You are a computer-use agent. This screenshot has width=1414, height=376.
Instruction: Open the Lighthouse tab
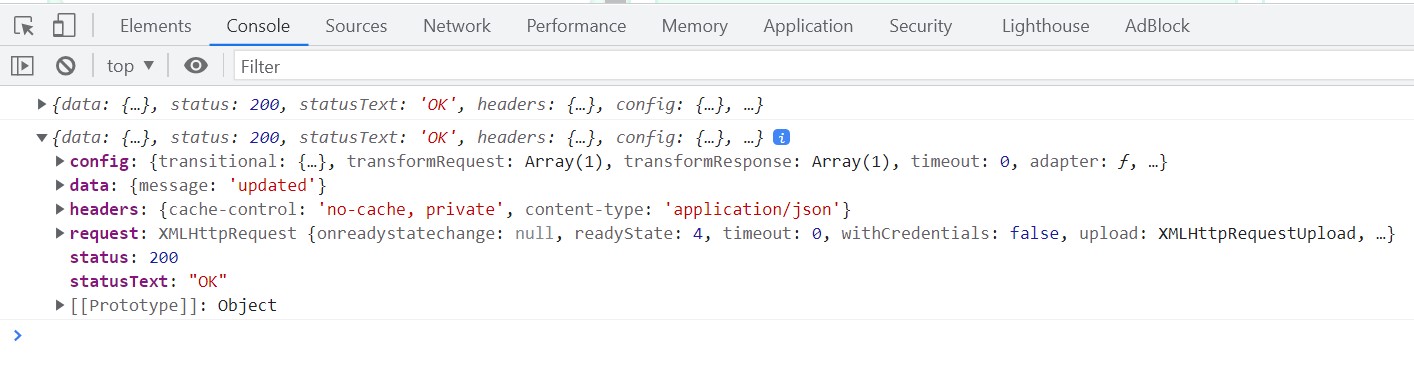pos(1045,26)
